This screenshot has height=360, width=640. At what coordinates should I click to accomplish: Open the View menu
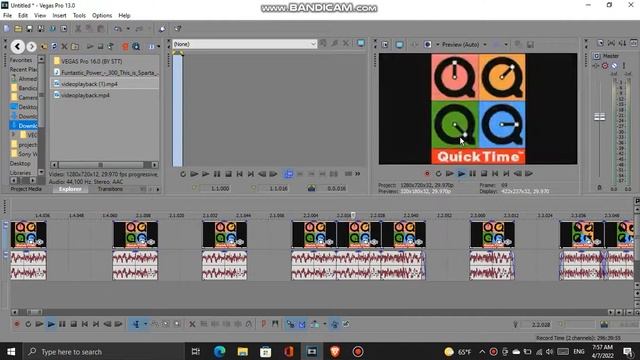pos(40,16)
